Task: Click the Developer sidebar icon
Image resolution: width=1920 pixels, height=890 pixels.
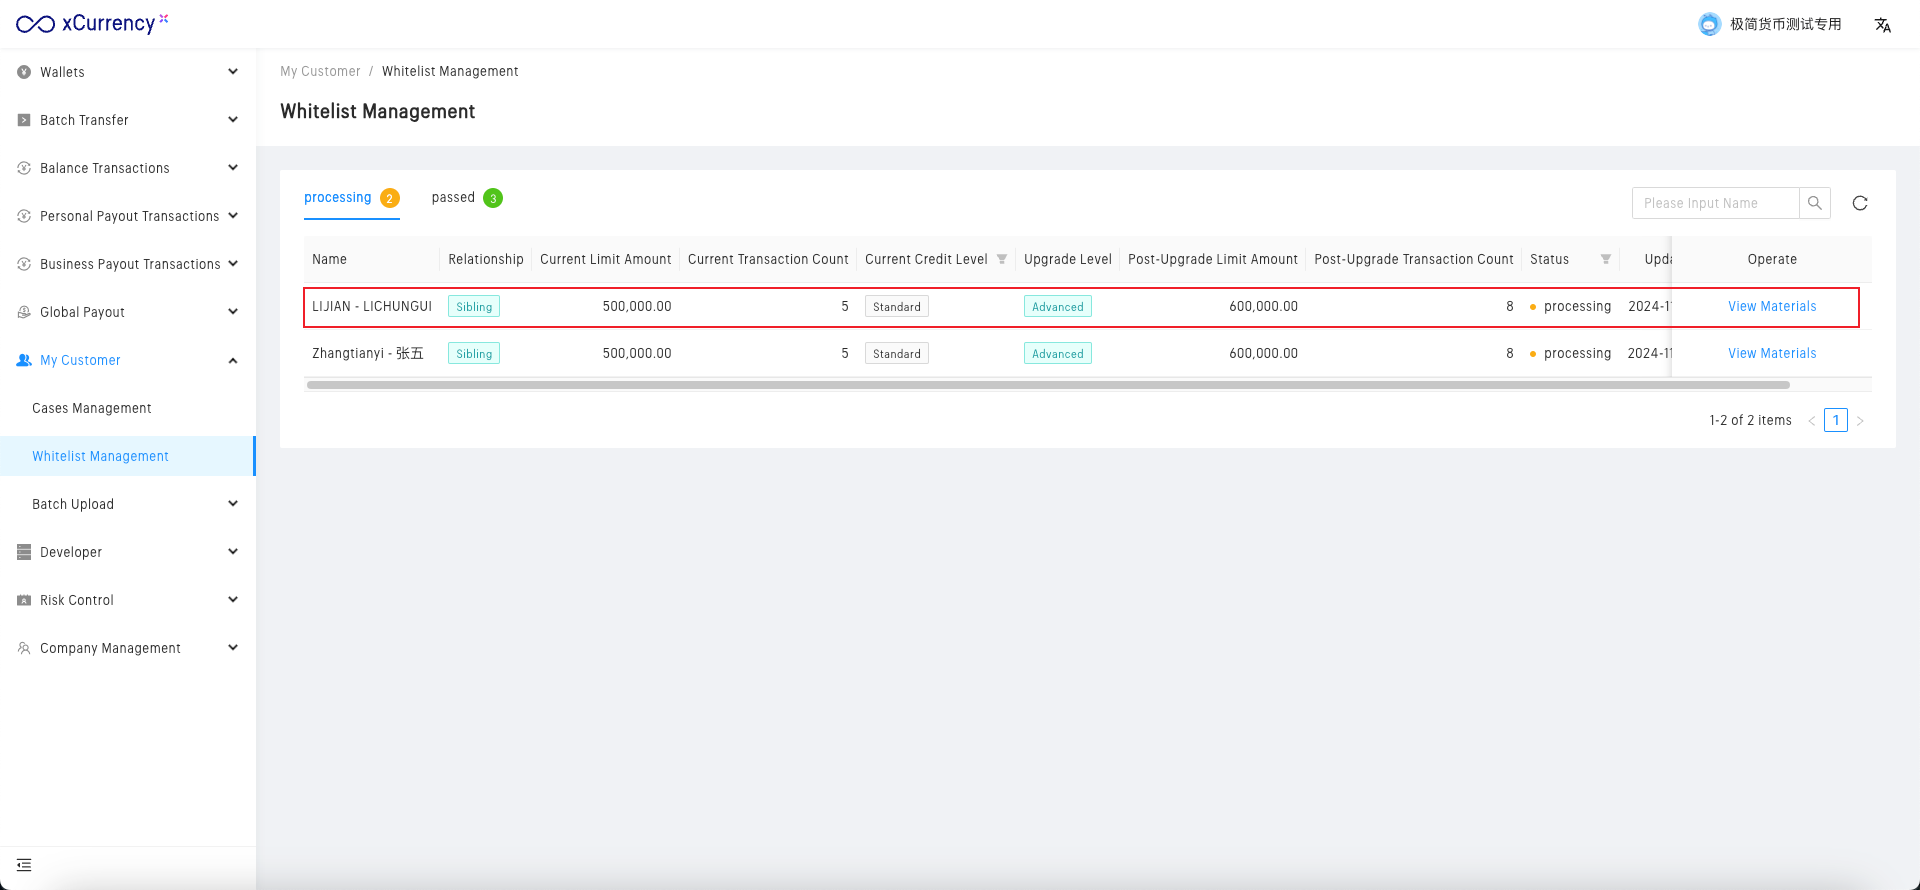Action: click(24, 552)
